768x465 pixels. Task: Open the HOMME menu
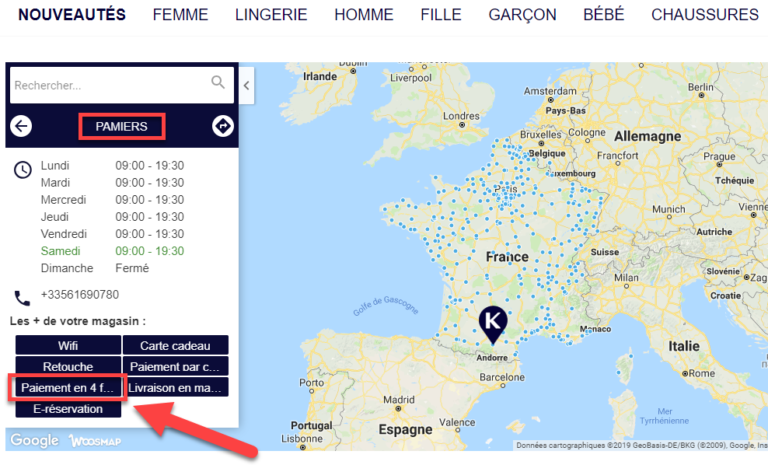tap(364, 15)
